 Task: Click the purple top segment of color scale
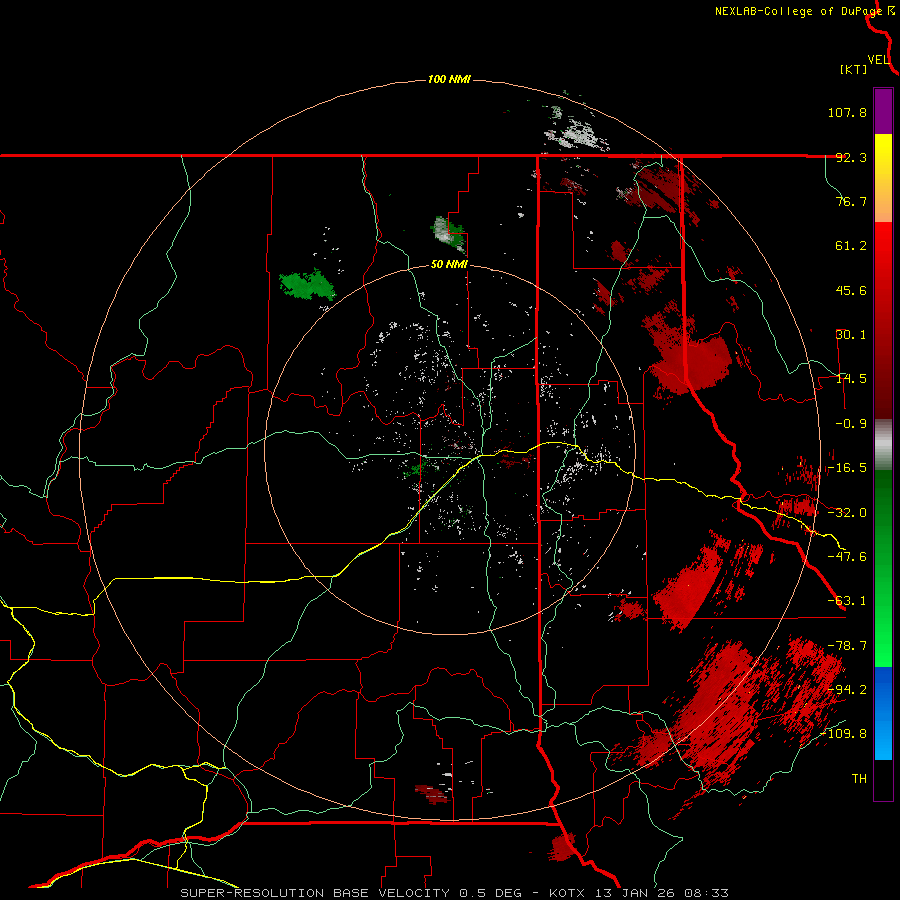[x=883, y=111]
